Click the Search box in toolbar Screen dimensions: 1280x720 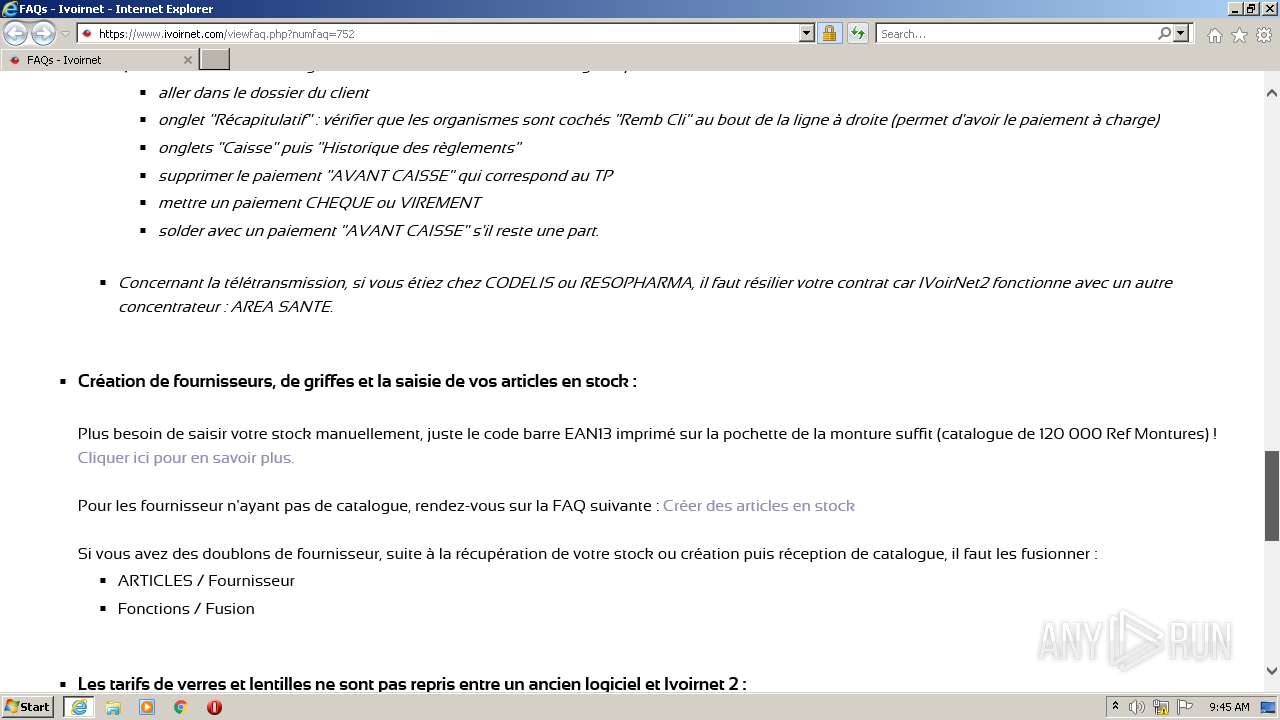[x=1016, y=33]
